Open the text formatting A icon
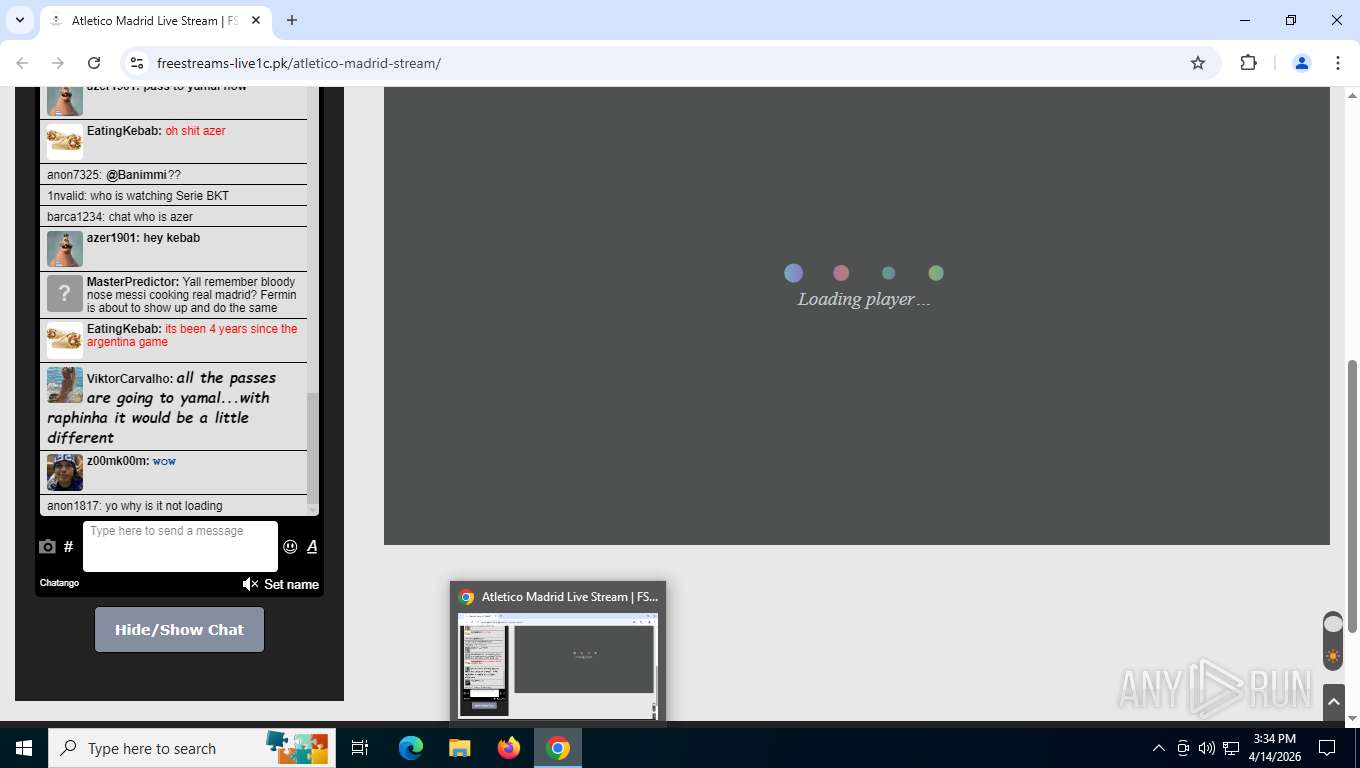 point(312,546)
